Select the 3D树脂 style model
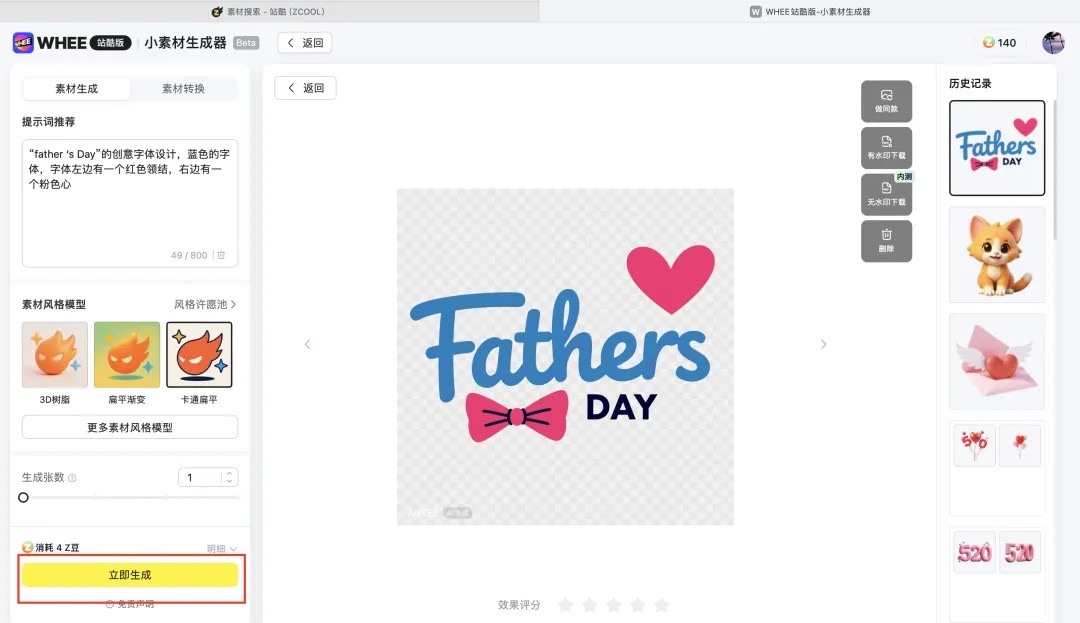This screenshot has height=623, width=1080. coord(54,354)
